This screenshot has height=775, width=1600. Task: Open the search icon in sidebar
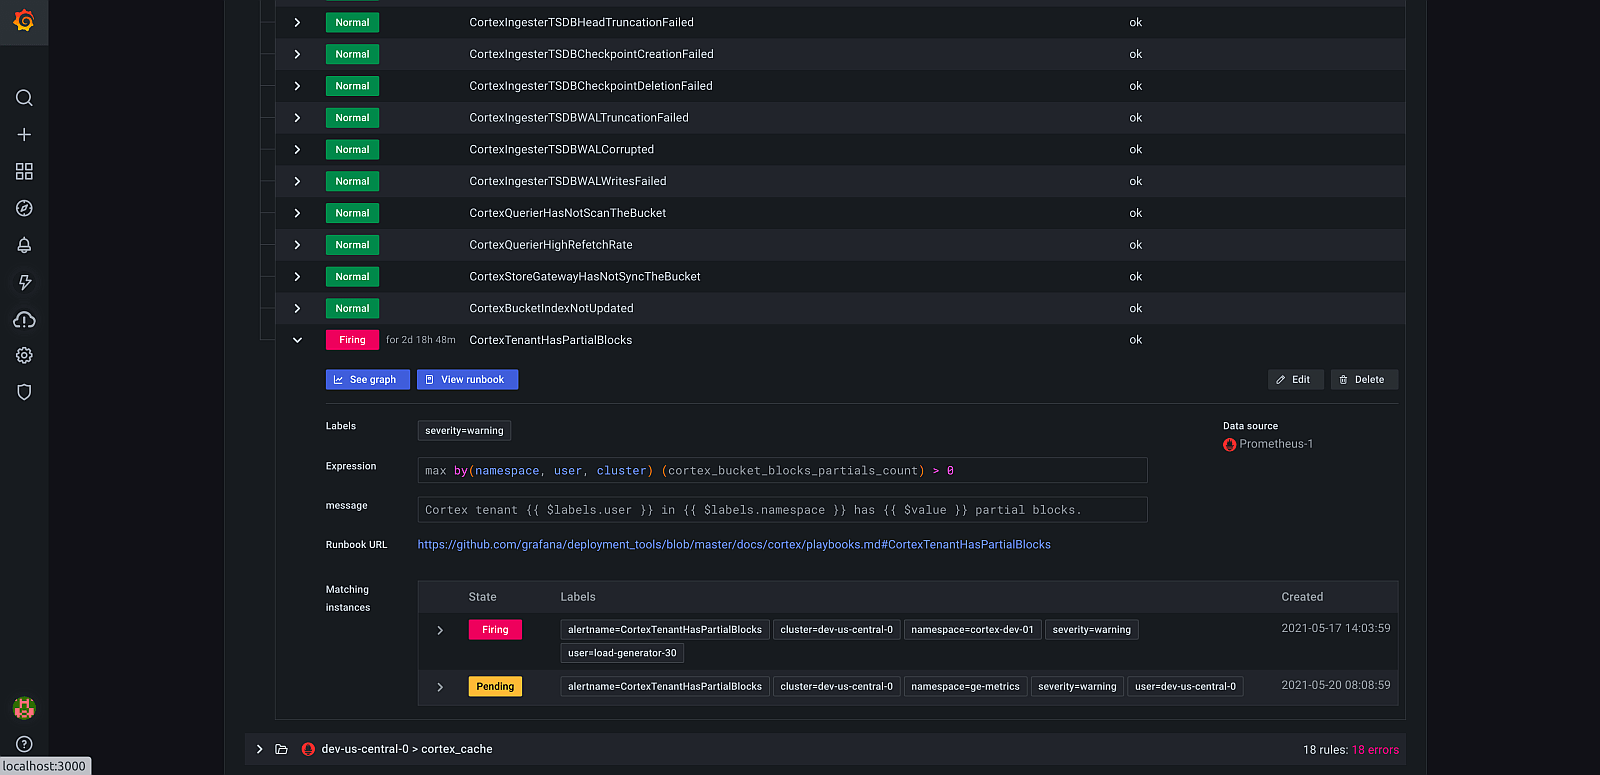click(24, 98)
